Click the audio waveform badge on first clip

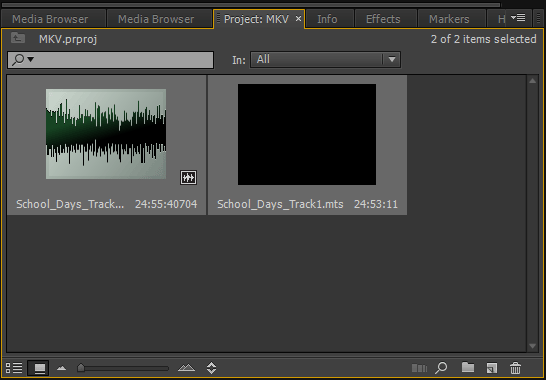188,178
